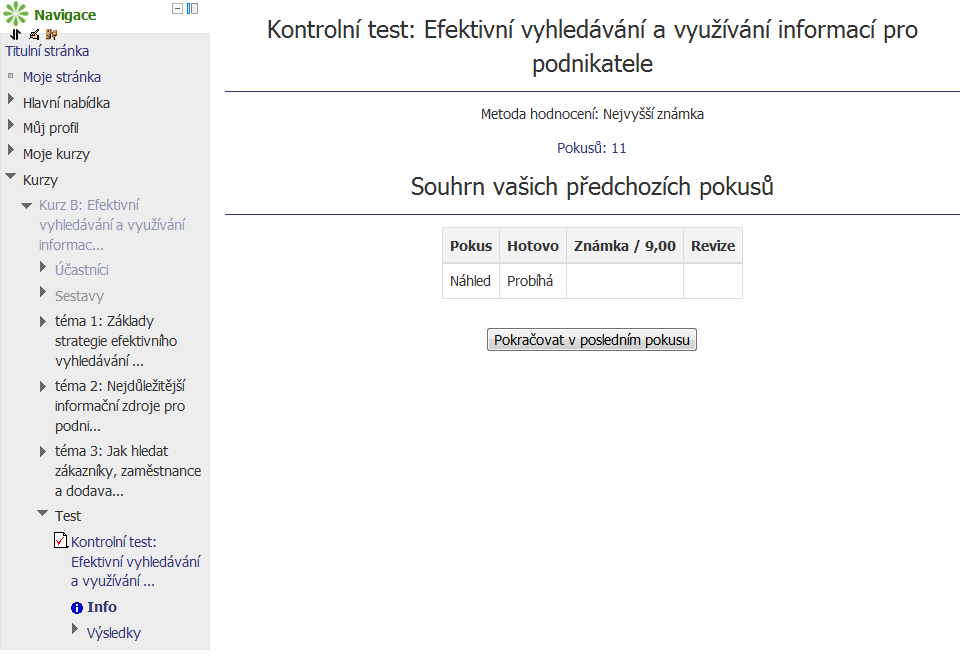Expand the Hlavní nabídka node
The width and height of the screenshot is (964, 658).
pos(10,99)
